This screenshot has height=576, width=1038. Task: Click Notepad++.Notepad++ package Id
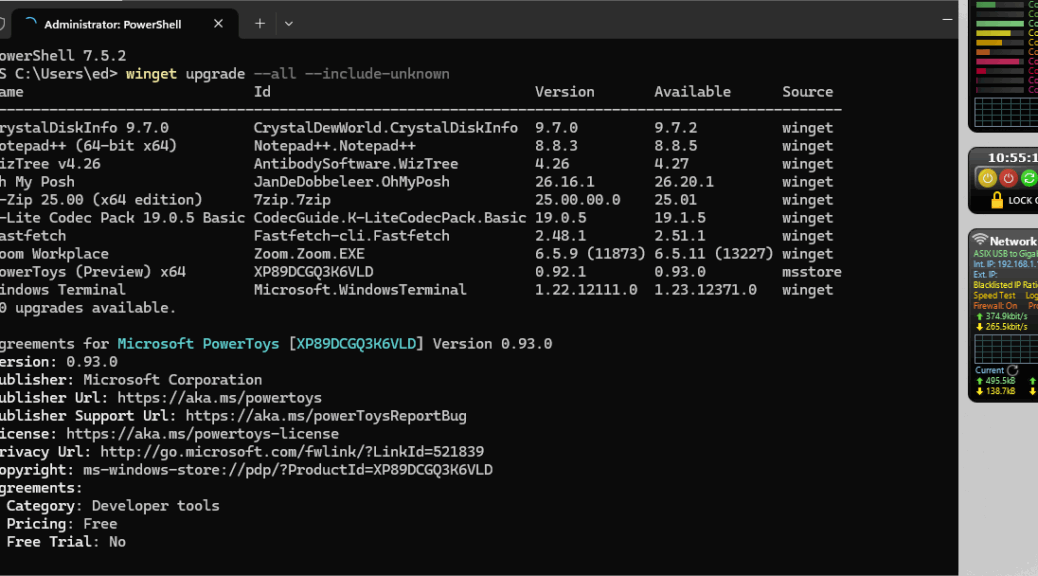tap(334, 146)
